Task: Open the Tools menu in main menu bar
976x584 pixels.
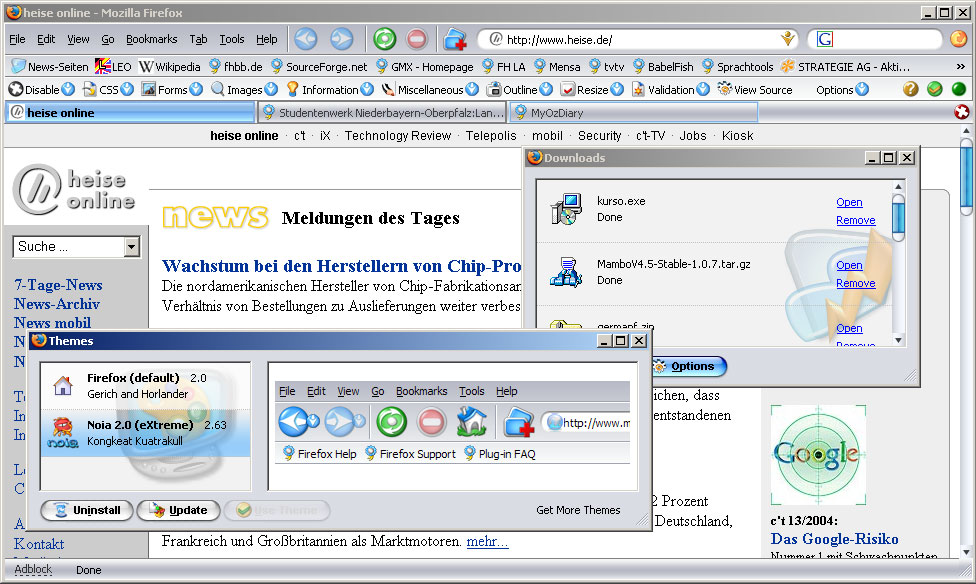Action: click(231, 39)
